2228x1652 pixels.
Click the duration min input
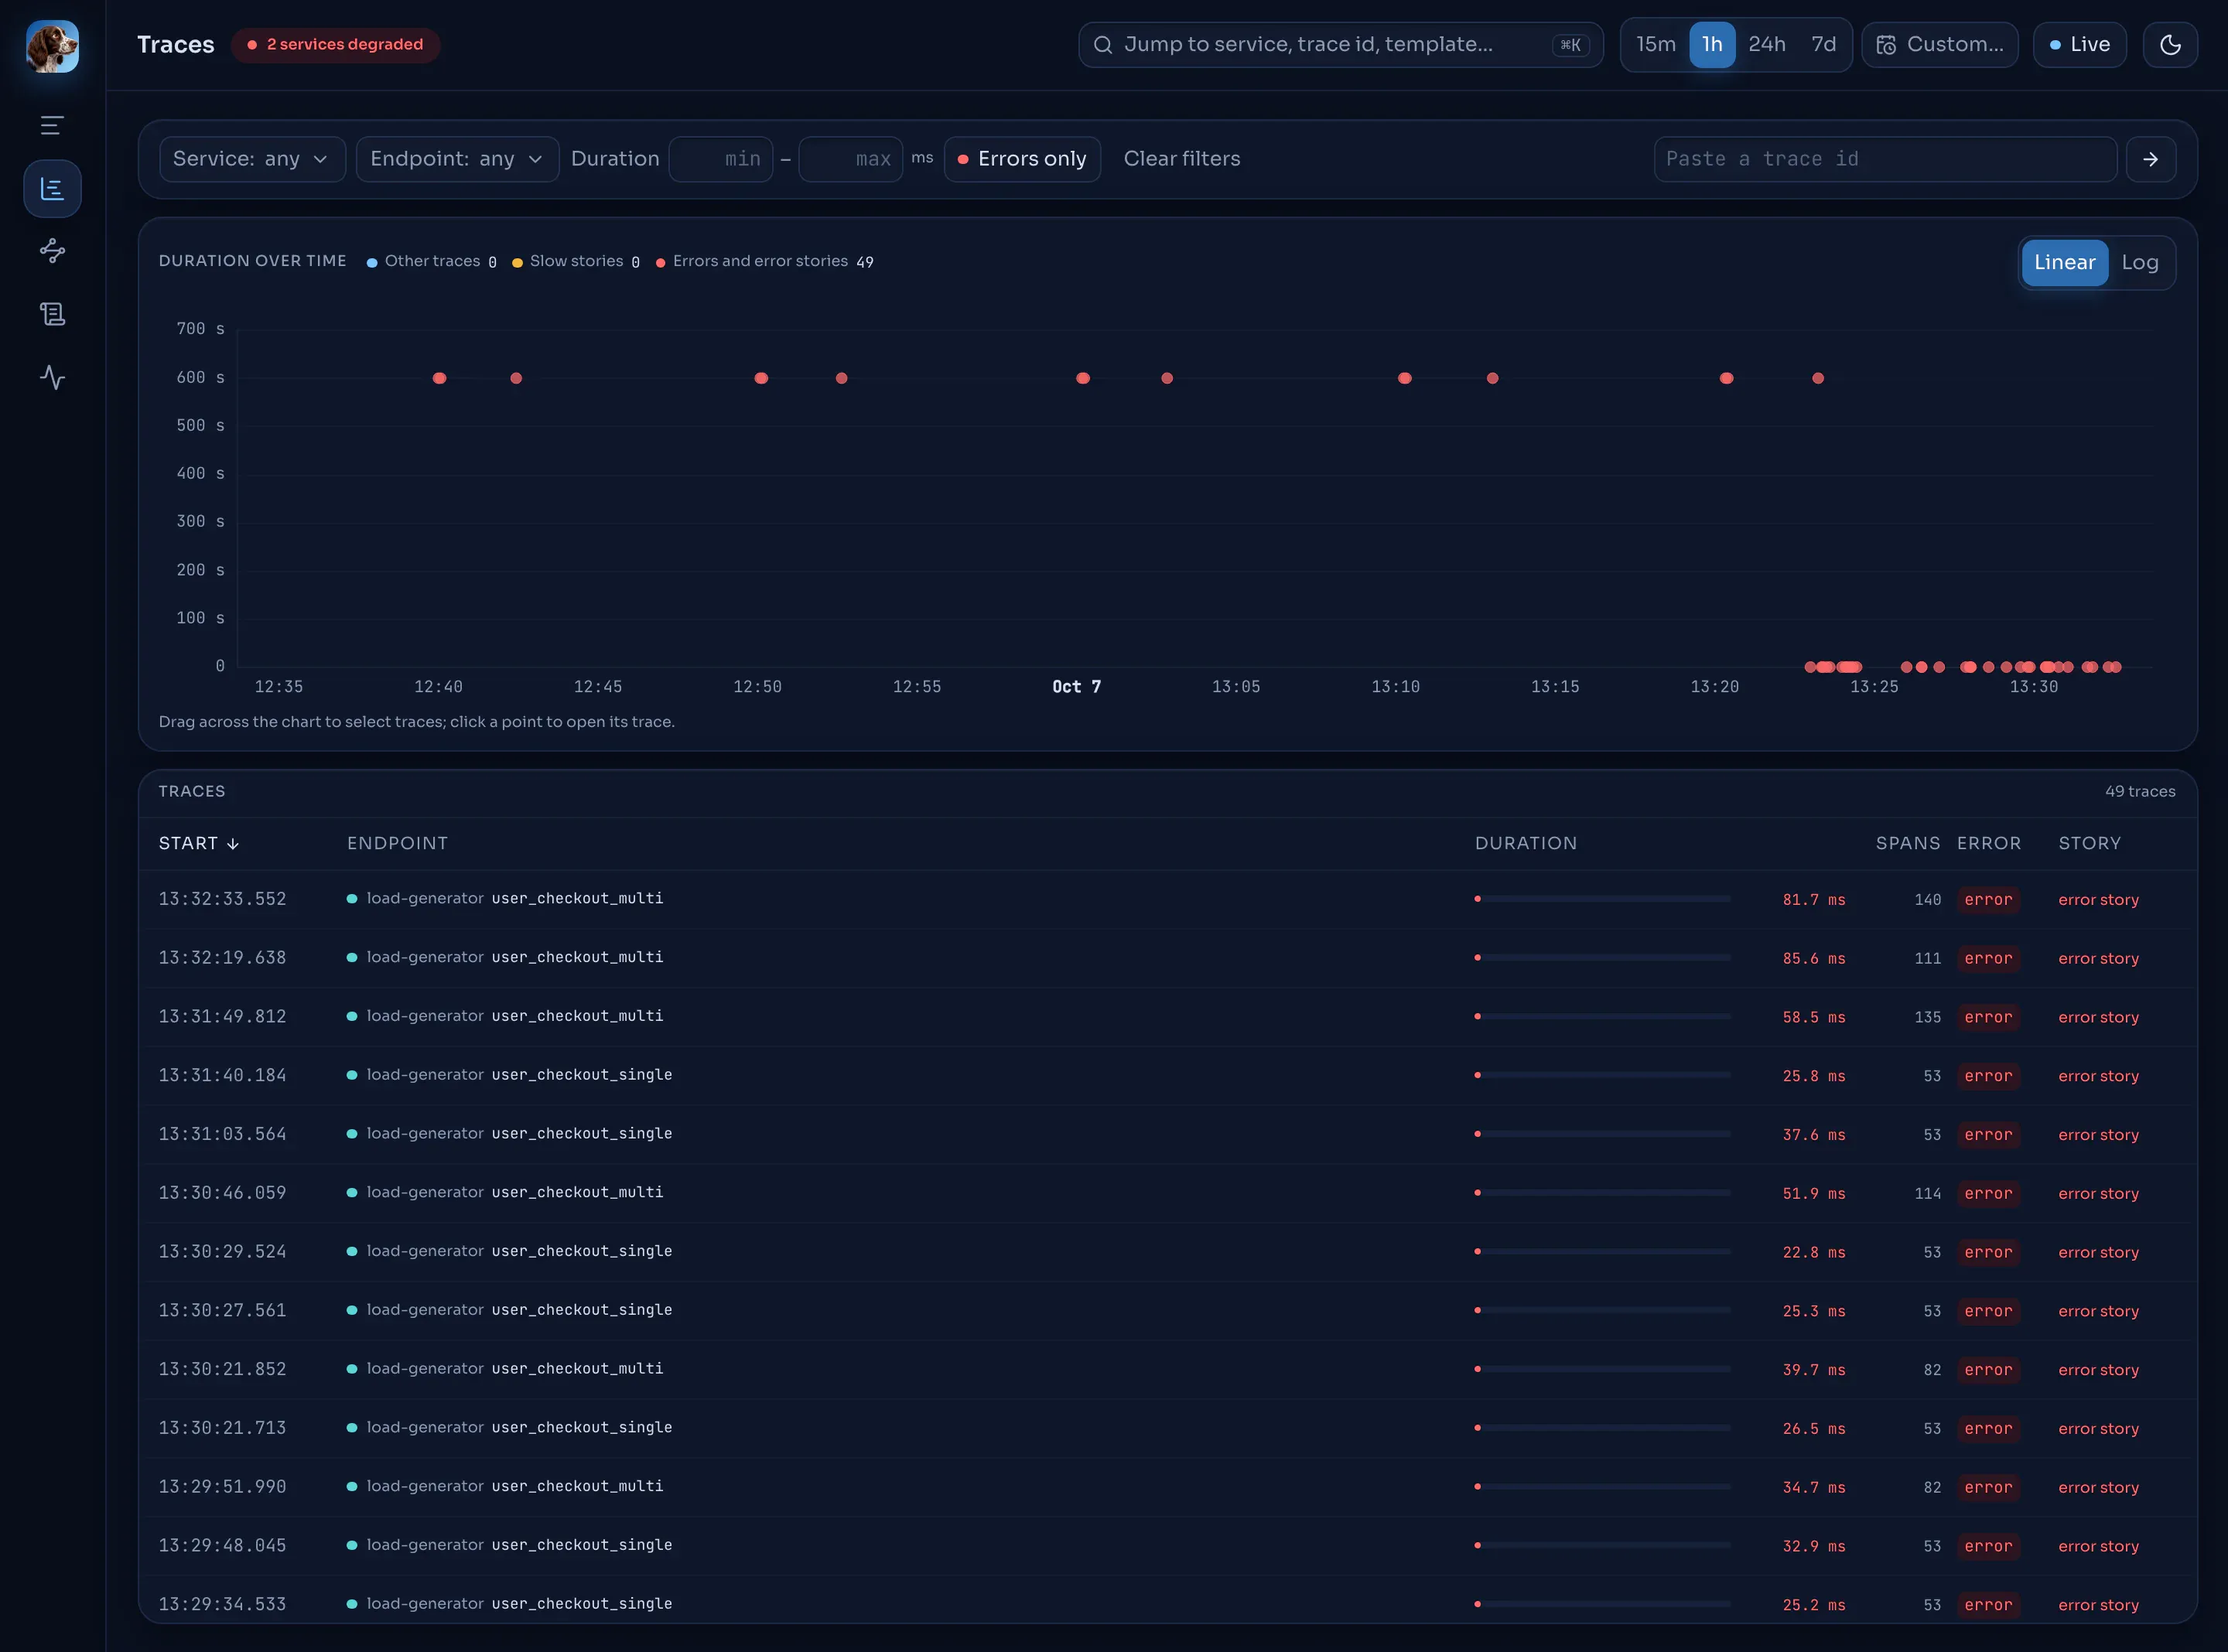721,159
